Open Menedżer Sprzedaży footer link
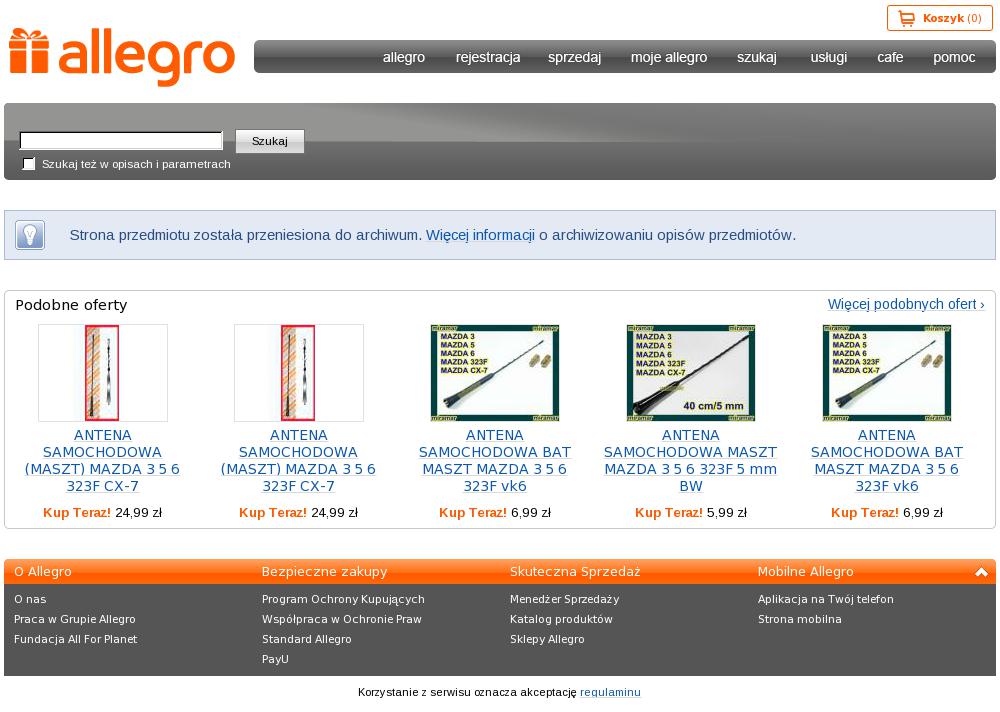The height and width of the screenshot is (712, 1000). (x=564, y=599)
